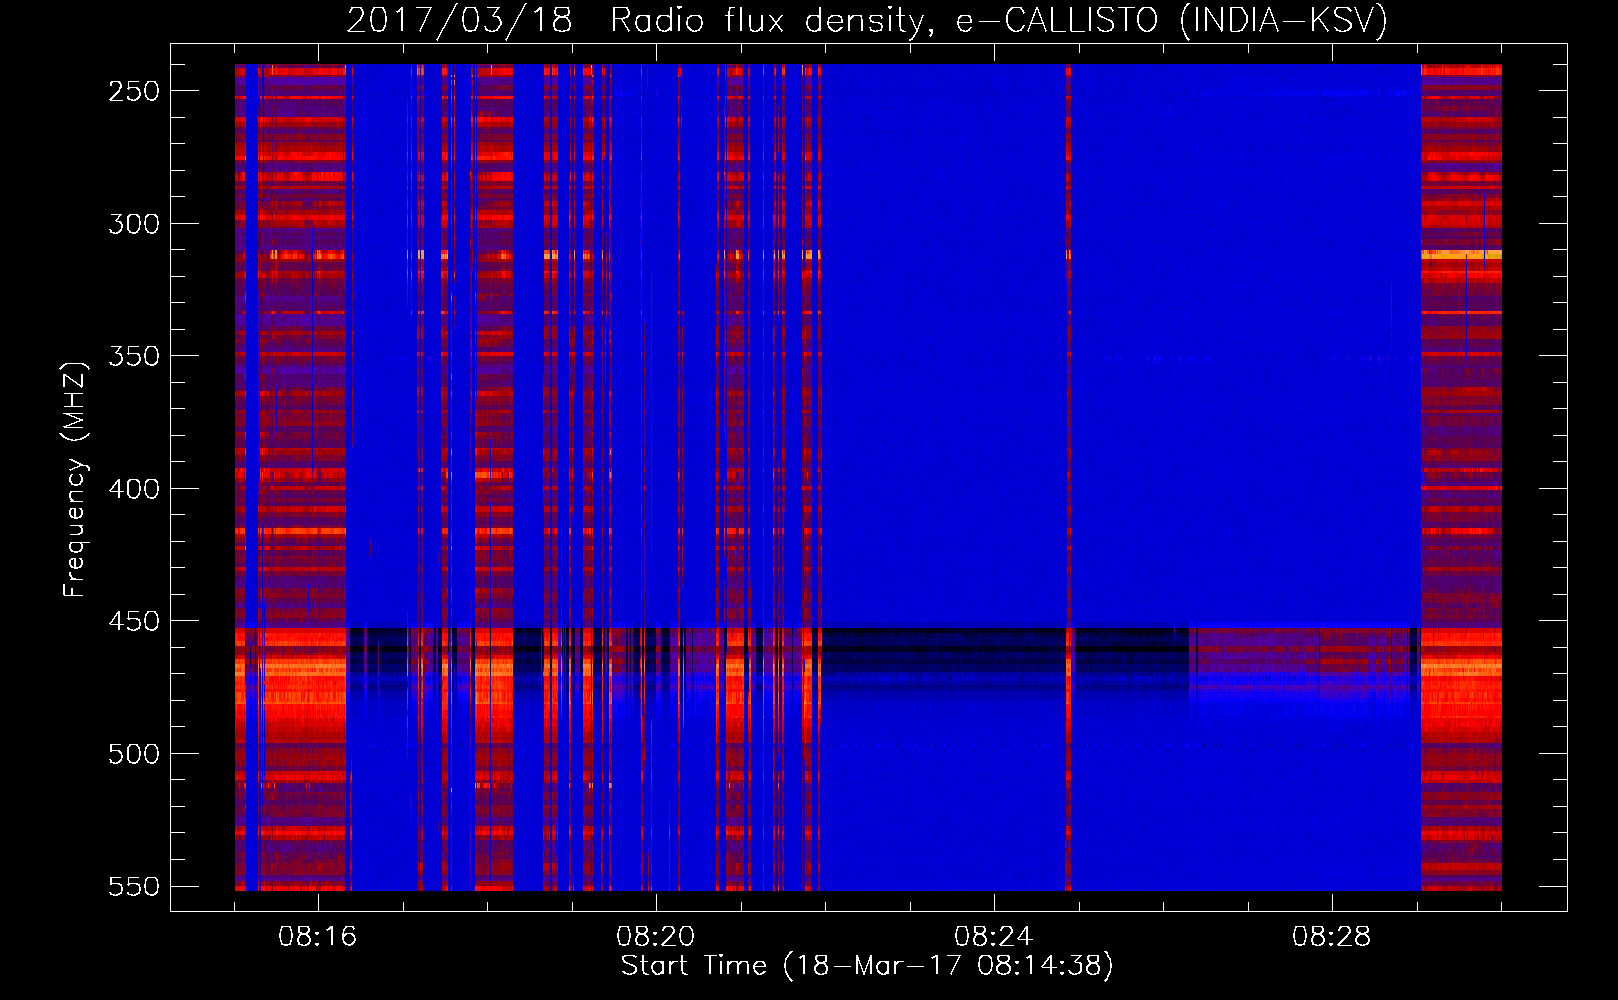
Task: Click the 08:20 time tick label
Action: click(656, 937)
